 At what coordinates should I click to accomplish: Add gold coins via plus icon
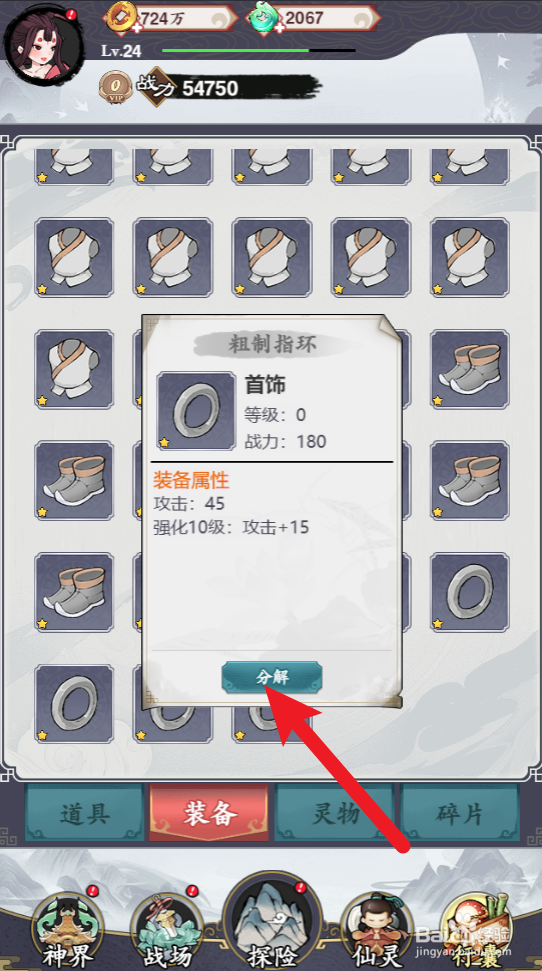tap(137, 28)
